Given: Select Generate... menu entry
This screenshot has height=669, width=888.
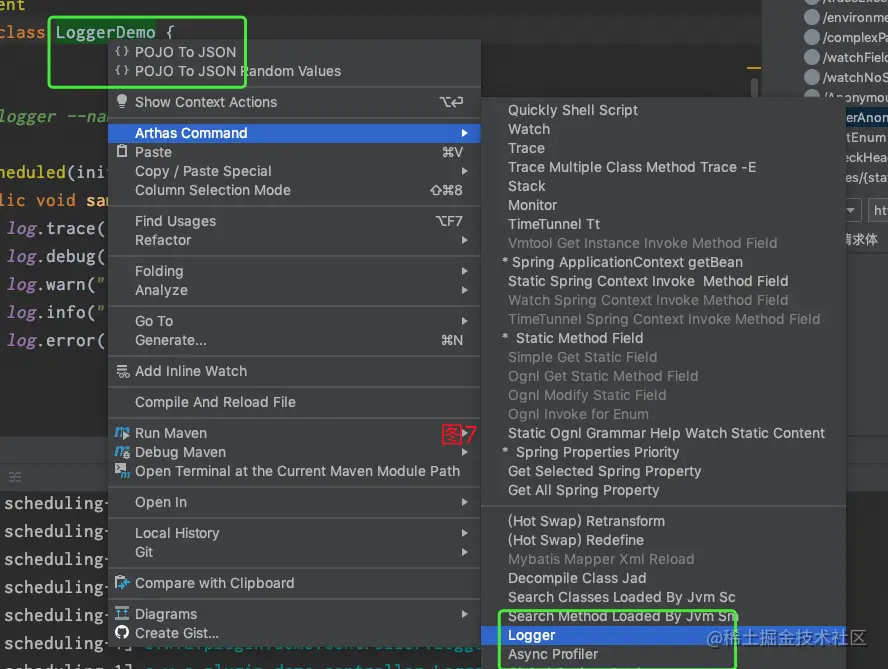Looking at the screenshot, I should [x=294, y=340].
